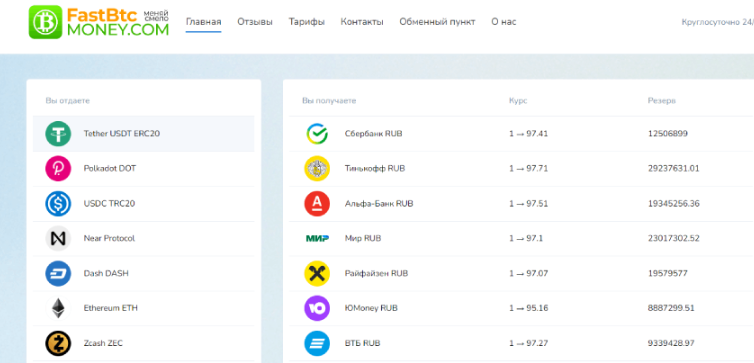Click the reserve value 8887299.51
This screenshot has height=363, width=754.
click(x=671, y=308)
